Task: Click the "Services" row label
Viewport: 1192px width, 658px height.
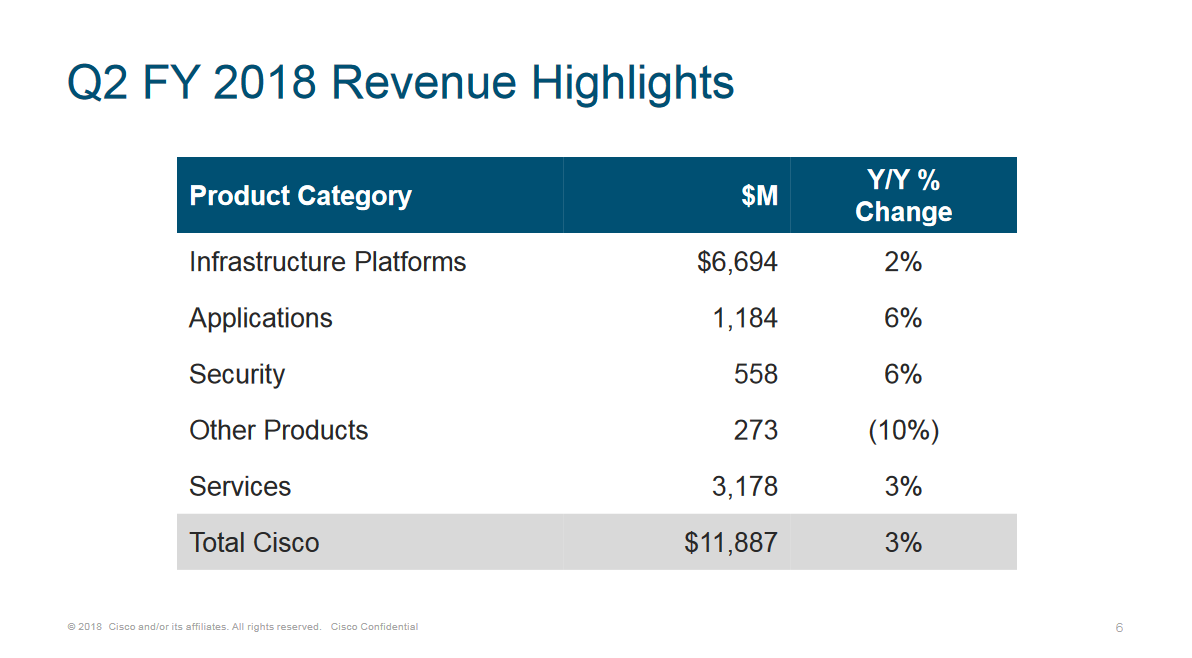Action: [x=240, y=486]
